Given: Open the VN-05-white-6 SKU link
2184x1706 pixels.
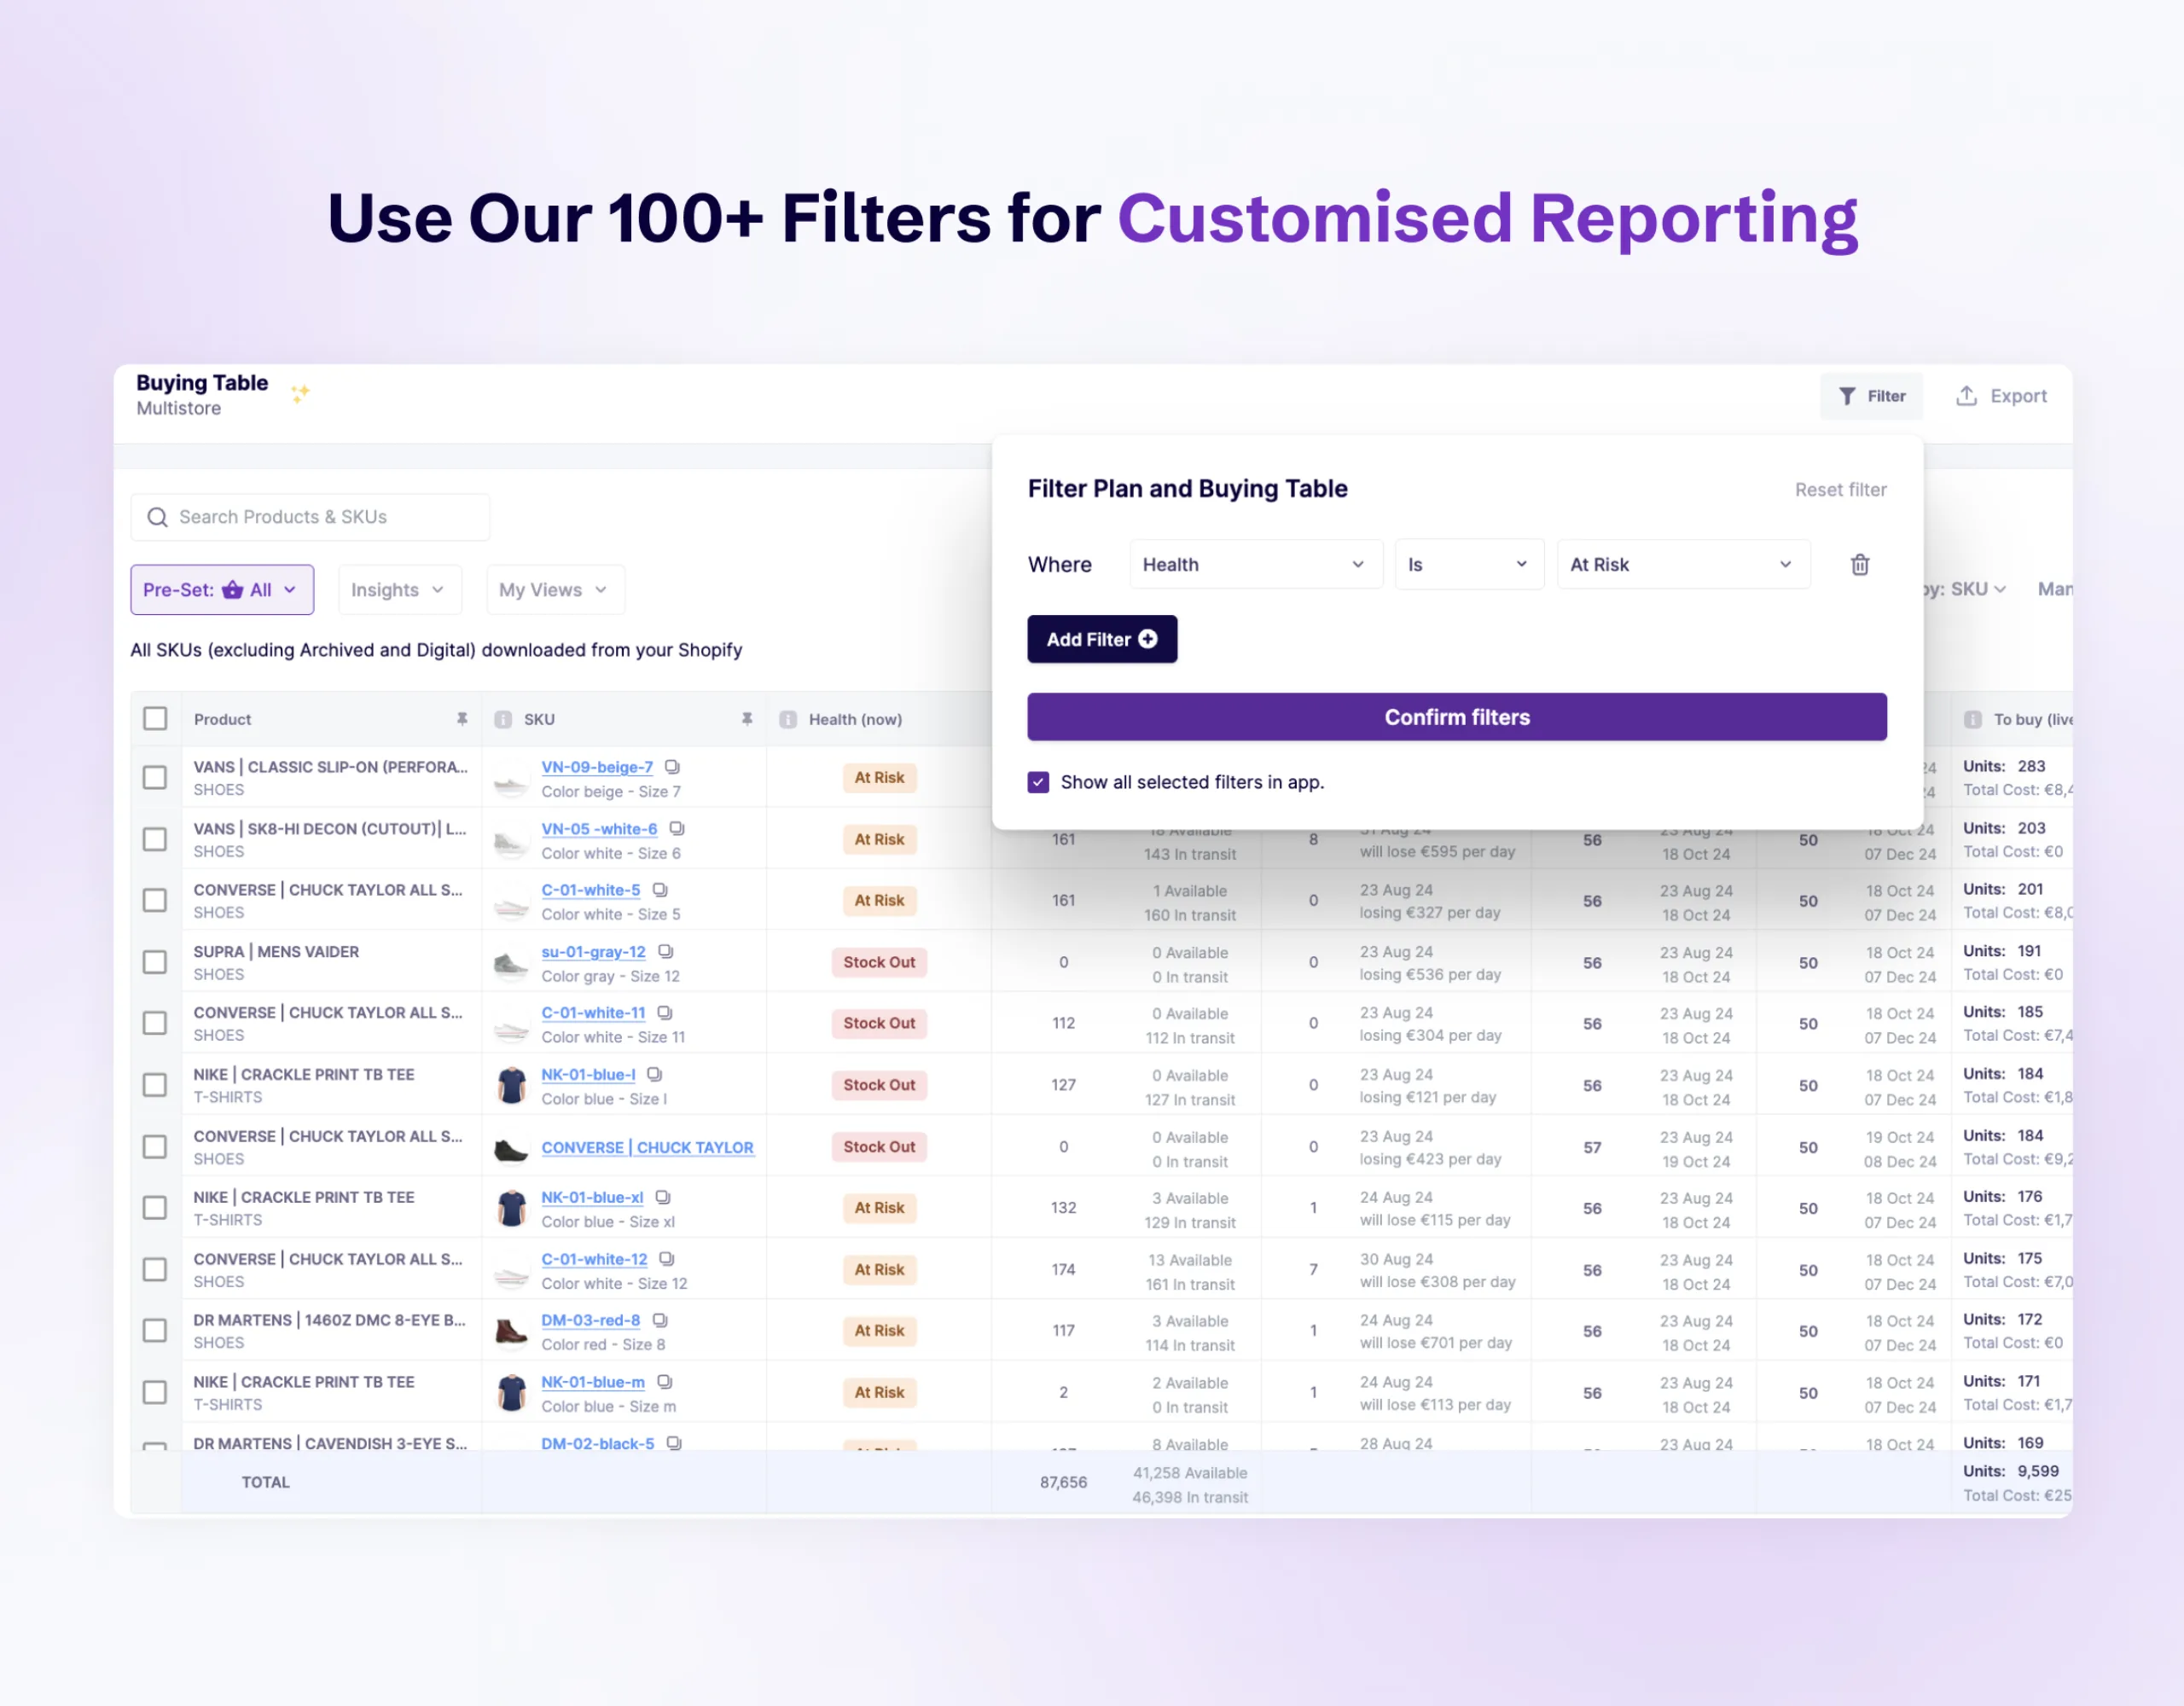Looking at the screenshot, I should coord(599,829).
